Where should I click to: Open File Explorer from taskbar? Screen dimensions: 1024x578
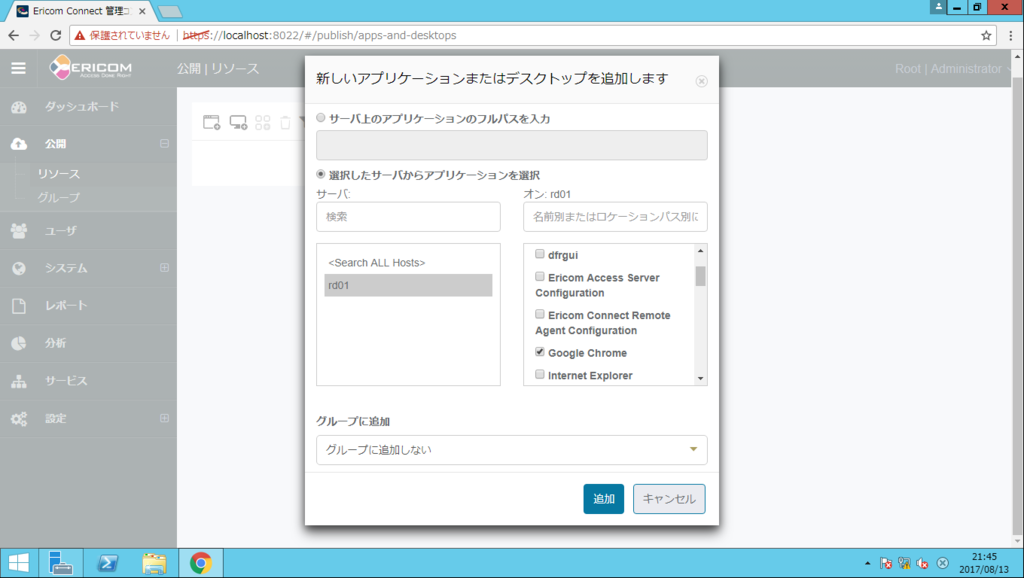pyautogui.click(x=154, y=563)
